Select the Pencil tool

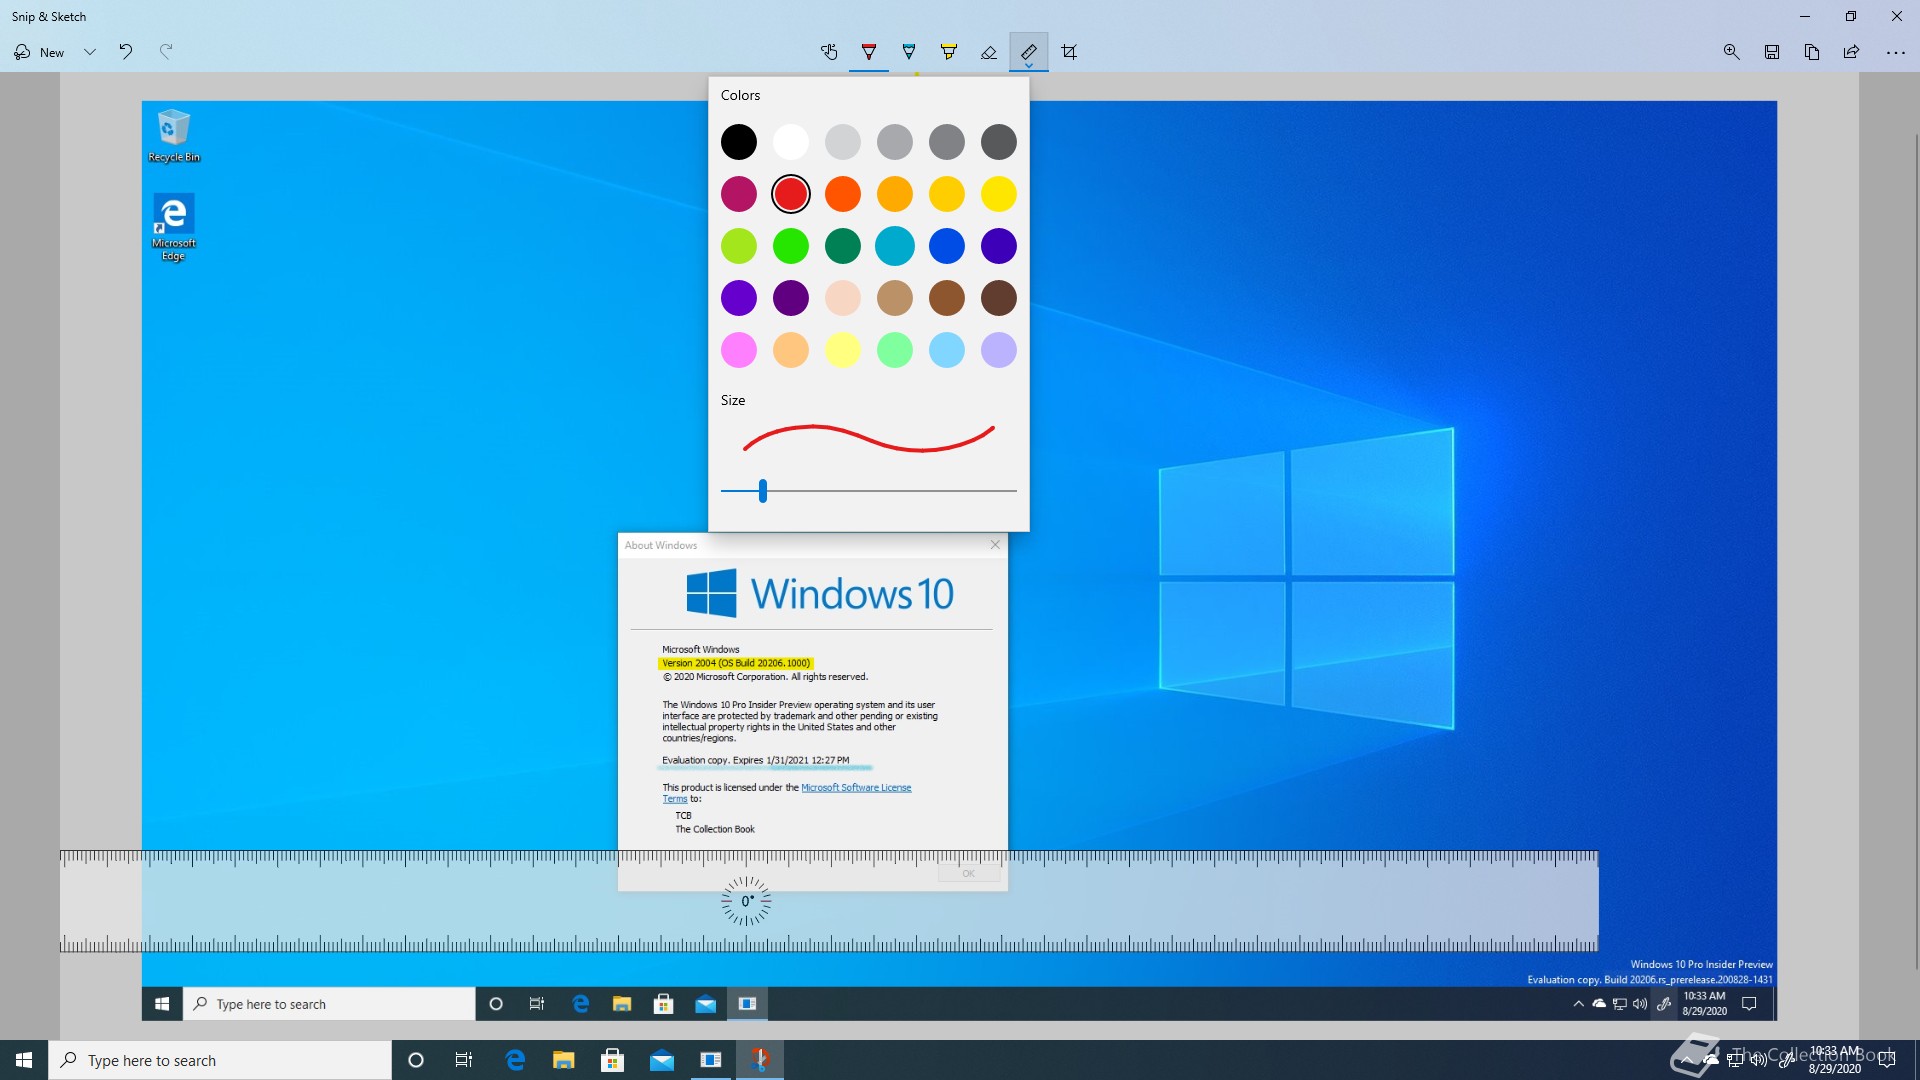909,52
